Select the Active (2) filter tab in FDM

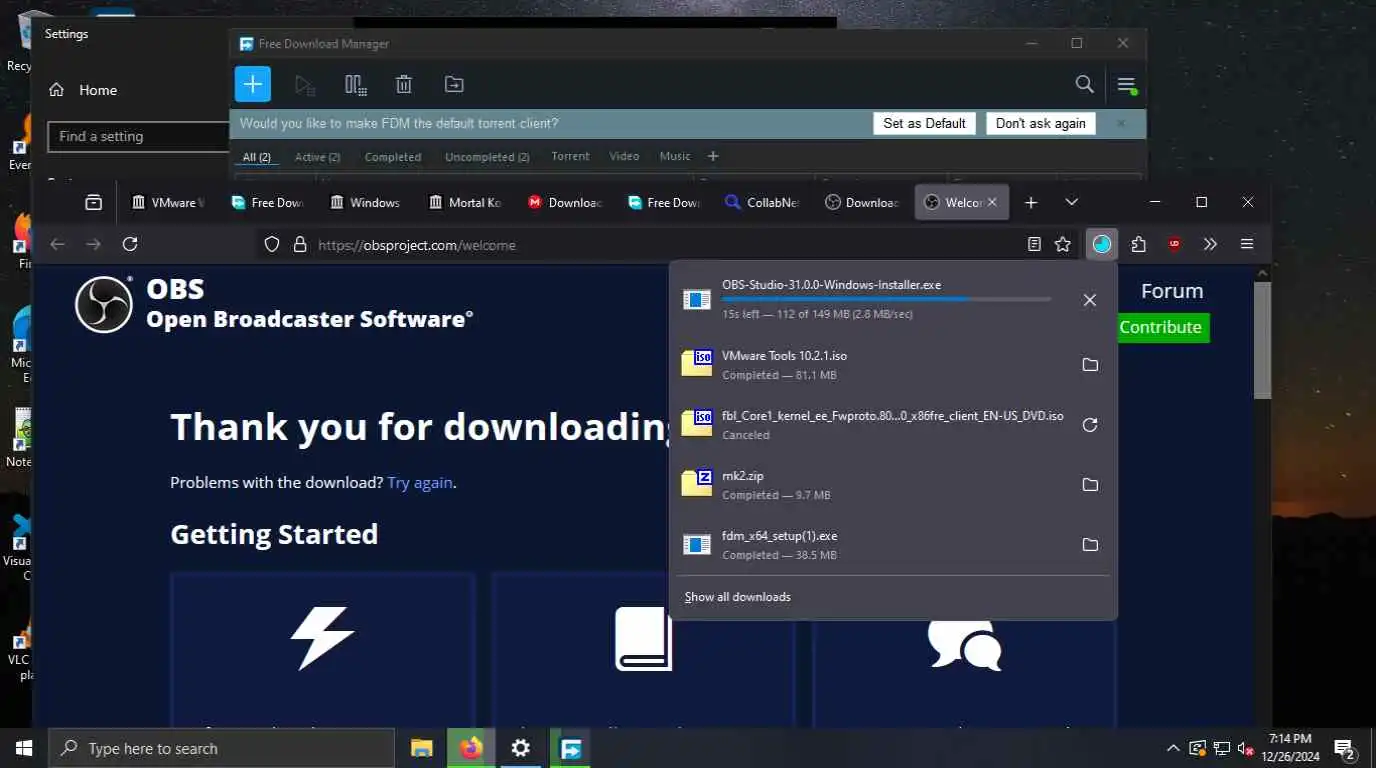point(317,157)
